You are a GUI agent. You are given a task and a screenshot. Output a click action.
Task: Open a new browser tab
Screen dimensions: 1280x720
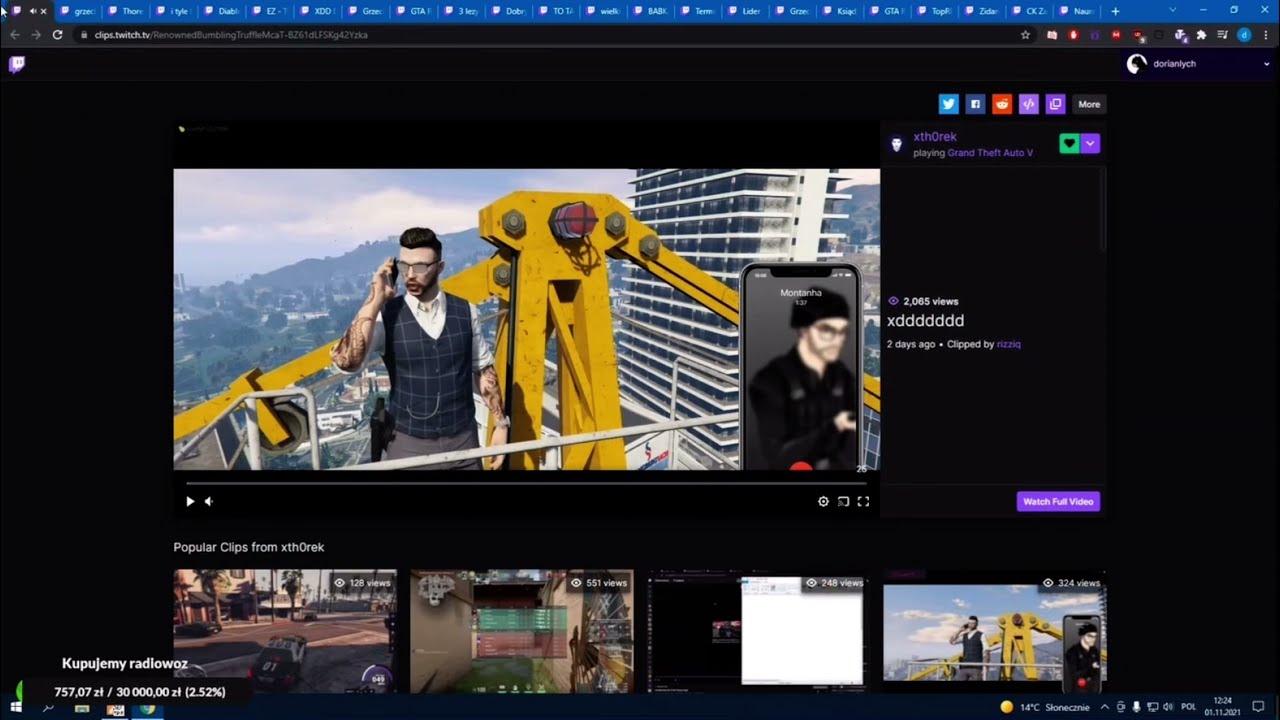1116,11
